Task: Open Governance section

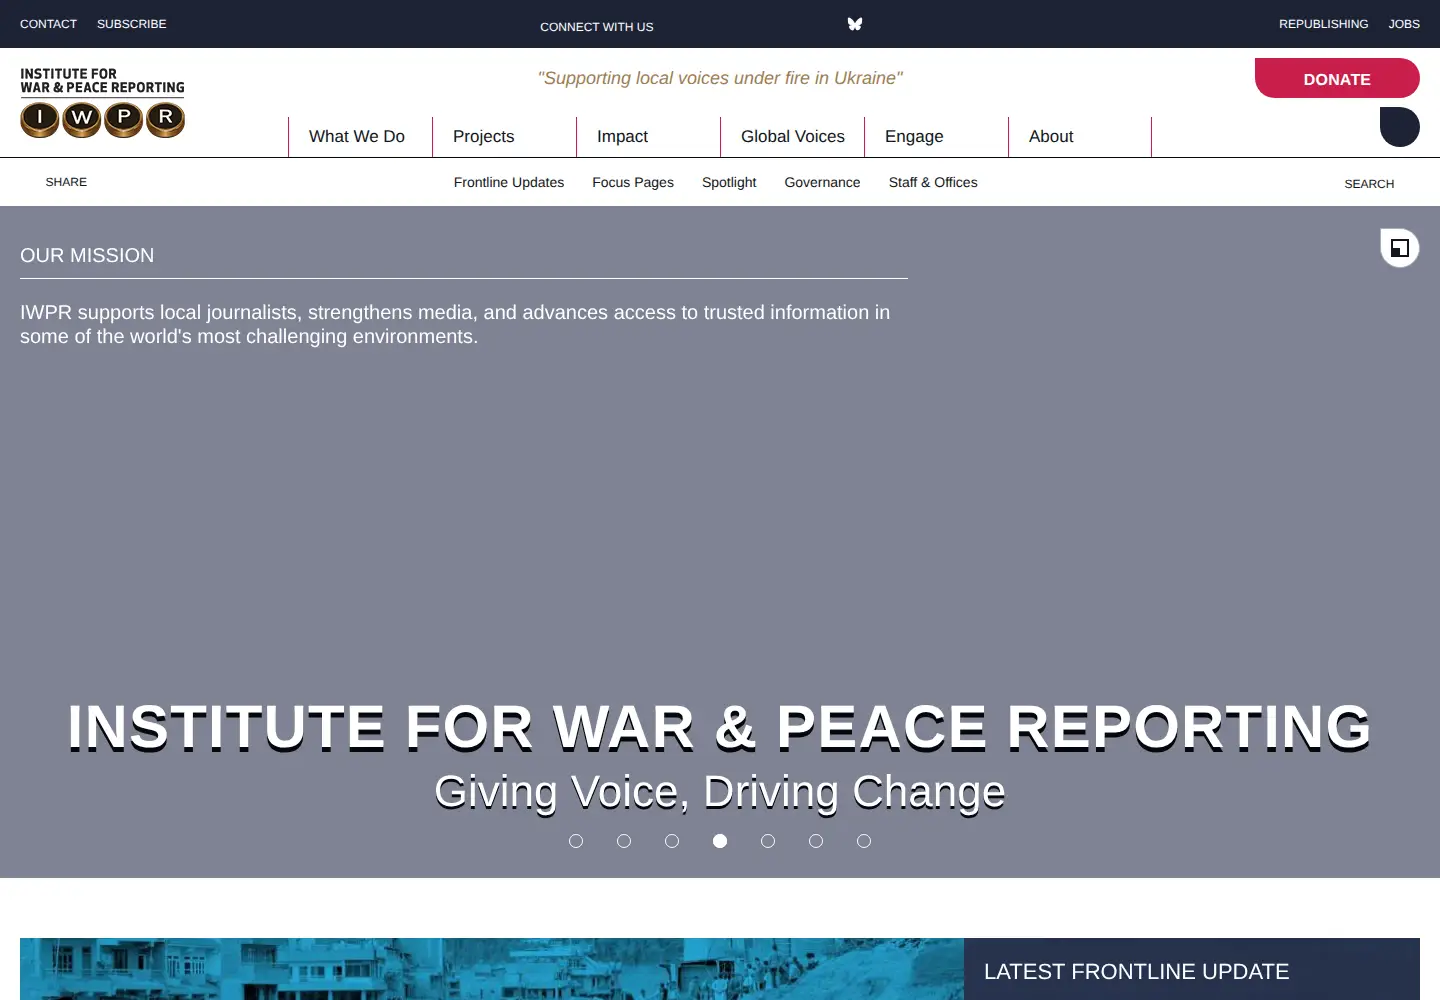Action: 822,182
